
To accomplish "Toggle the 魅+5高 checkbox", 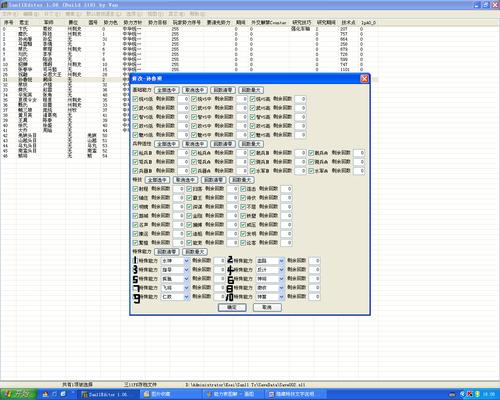I will coord(253,135).
